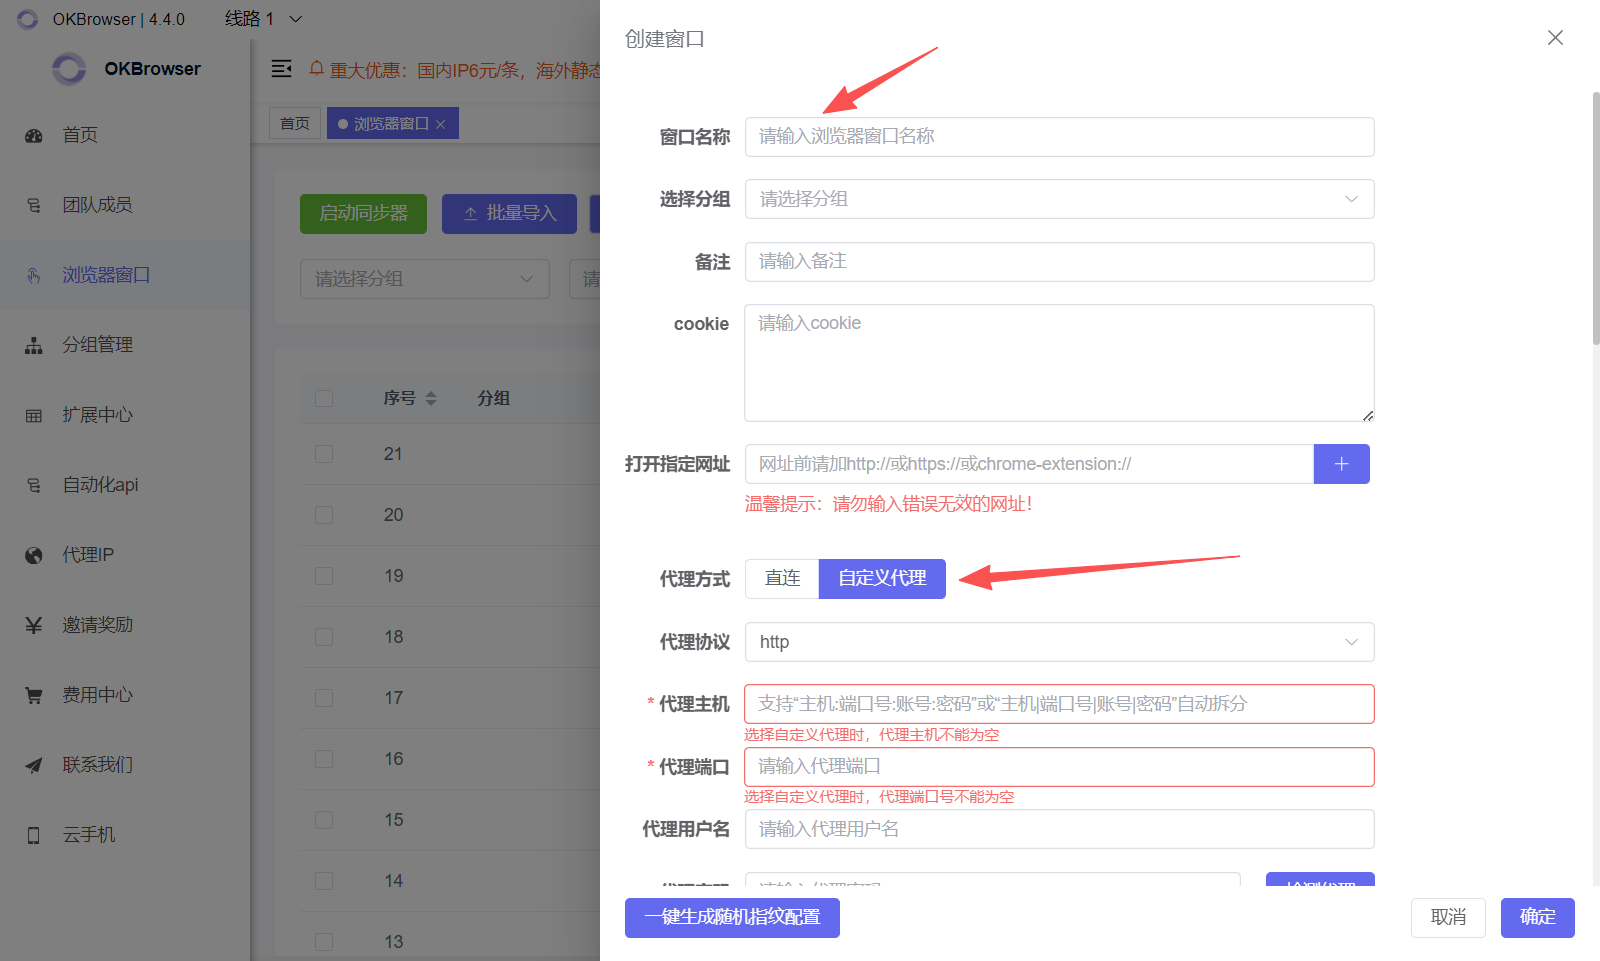Viewport: 1600px width, 961px height.
Task: Open the 代理协议 http protocol dropdown
Action: click(1059, 642)
